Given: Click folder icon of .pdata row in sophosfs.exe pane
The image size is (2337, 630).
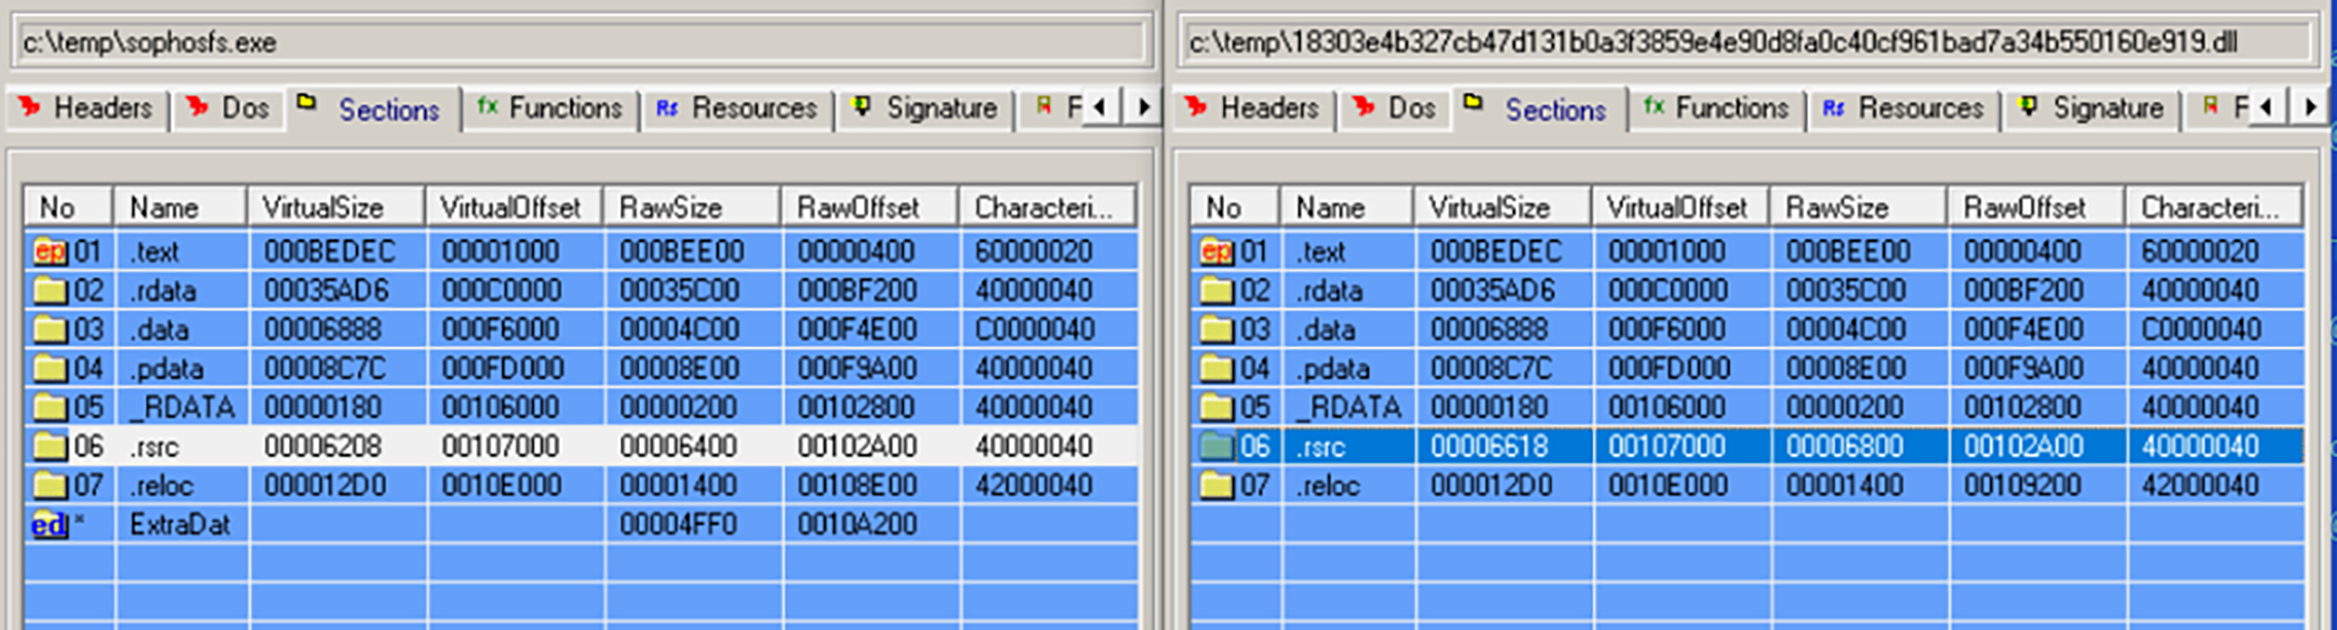Looking at the screenshot, I should (49, 368).
